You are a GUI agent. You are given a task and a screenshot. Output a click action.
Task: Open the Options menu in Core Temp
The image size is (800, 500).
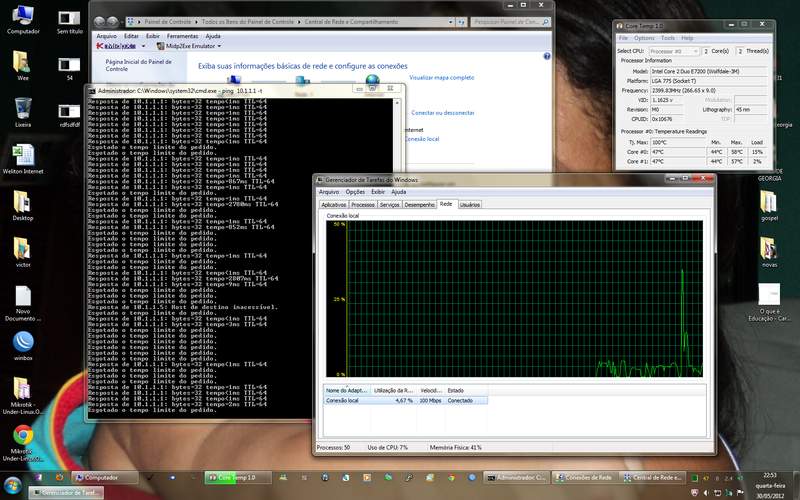click(644, 38)
